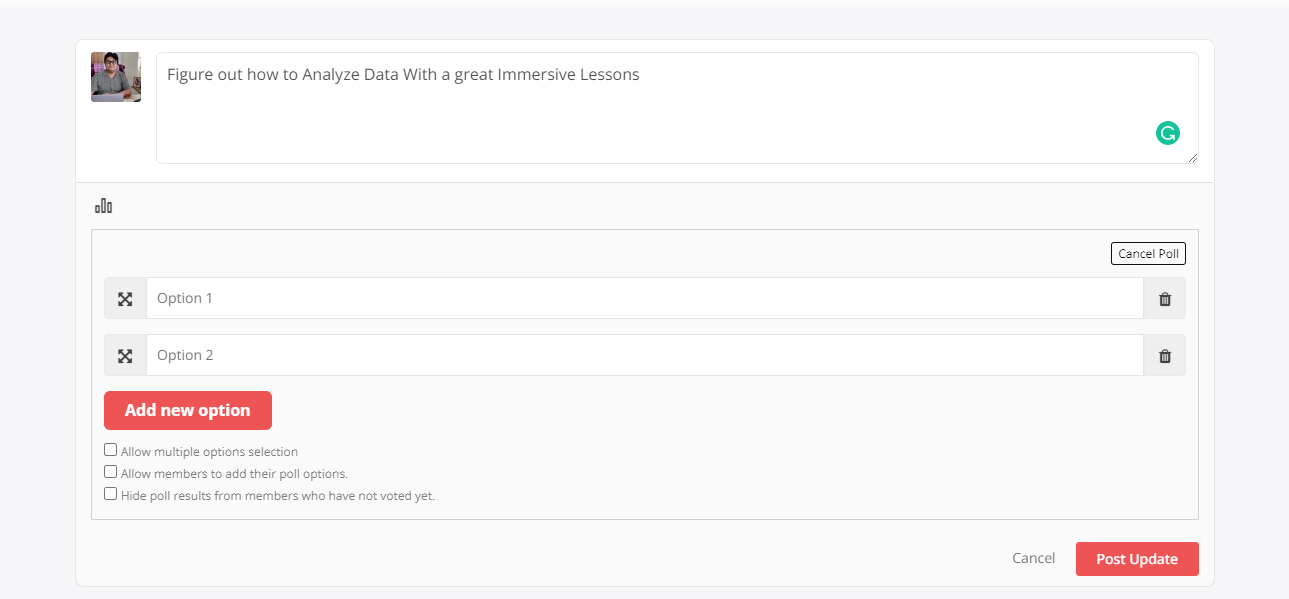Click 'Hide poll results from members' label text
Image resolution: width=1289 pixels, height=599 pixels.
[x=278, y=495]
